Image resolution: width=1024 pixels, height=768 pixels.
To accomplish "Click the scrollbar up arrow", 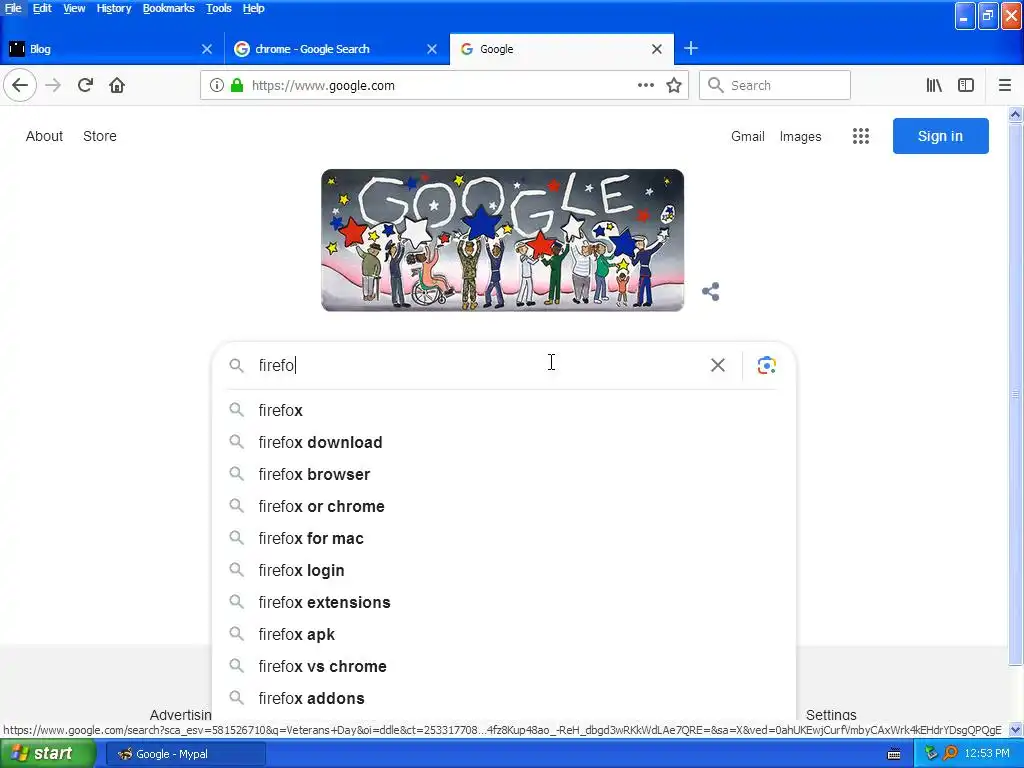I will tap(1016, 115).
